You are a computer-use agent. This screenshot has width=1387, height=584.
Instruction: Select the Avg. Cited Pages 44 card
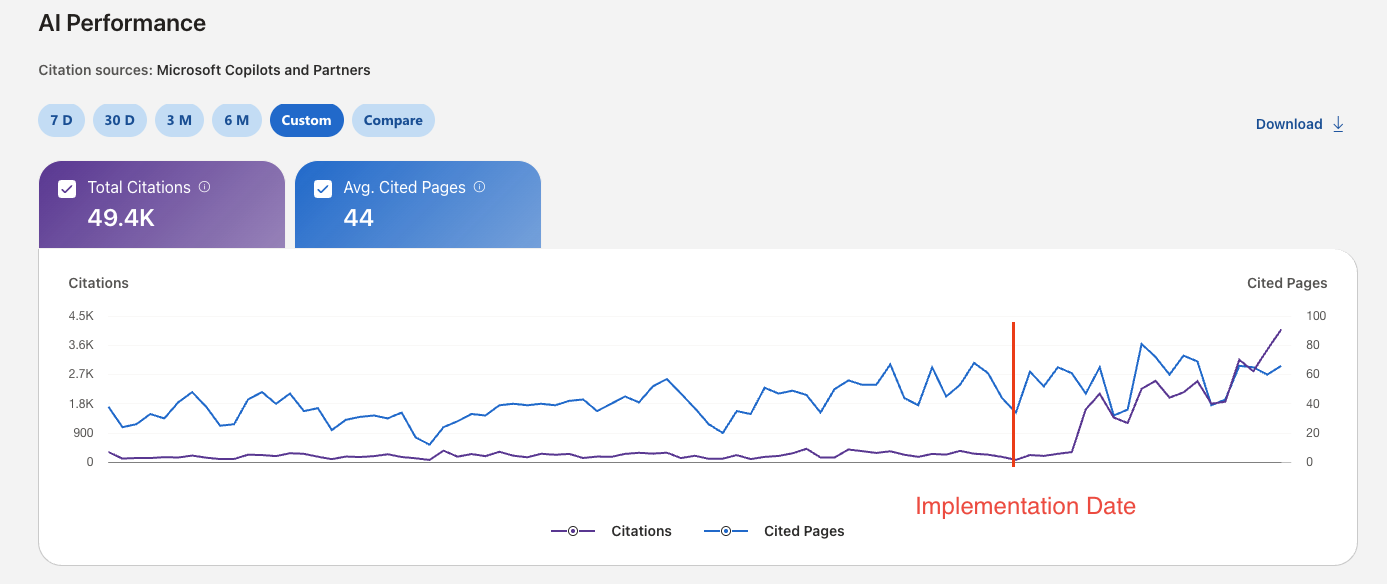(418, 204)
